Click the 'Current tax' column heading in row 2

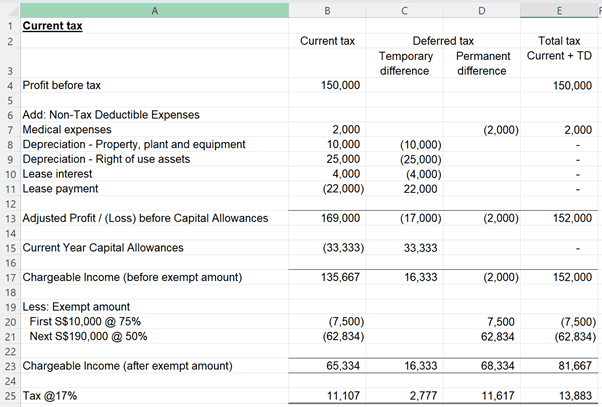click(x=327, y=41)
